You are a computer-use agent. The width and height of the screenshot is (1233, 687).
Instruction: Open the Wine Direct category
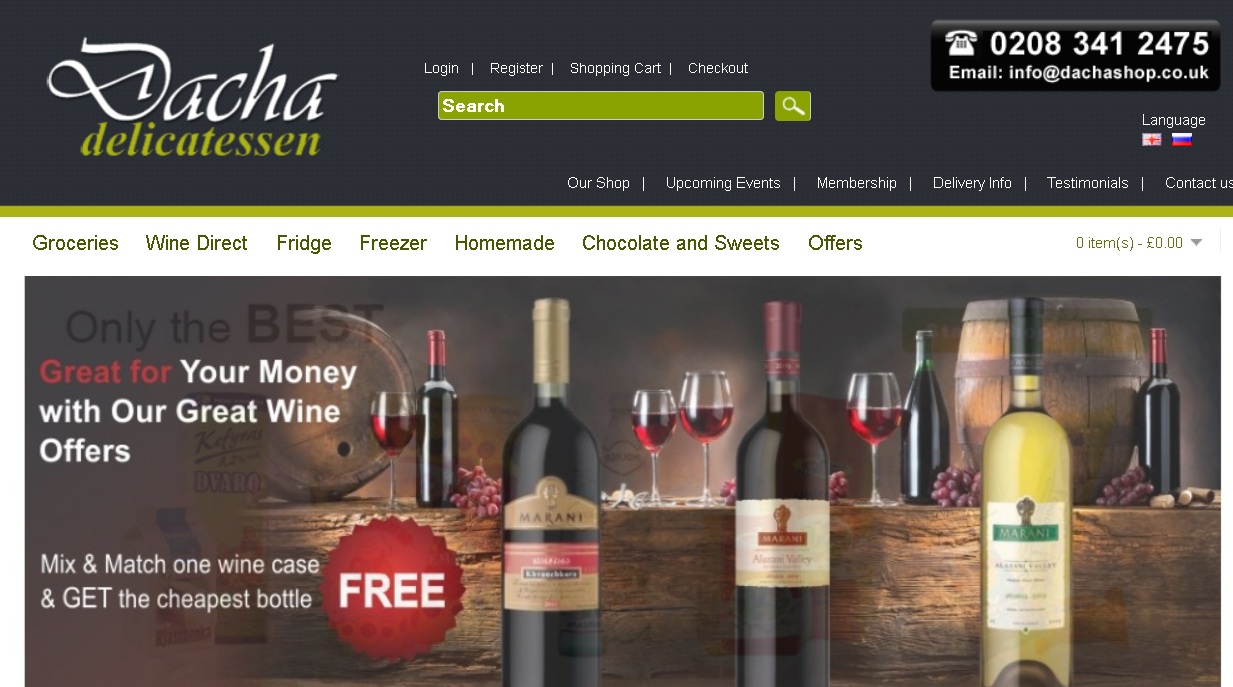tap(196, 243)
